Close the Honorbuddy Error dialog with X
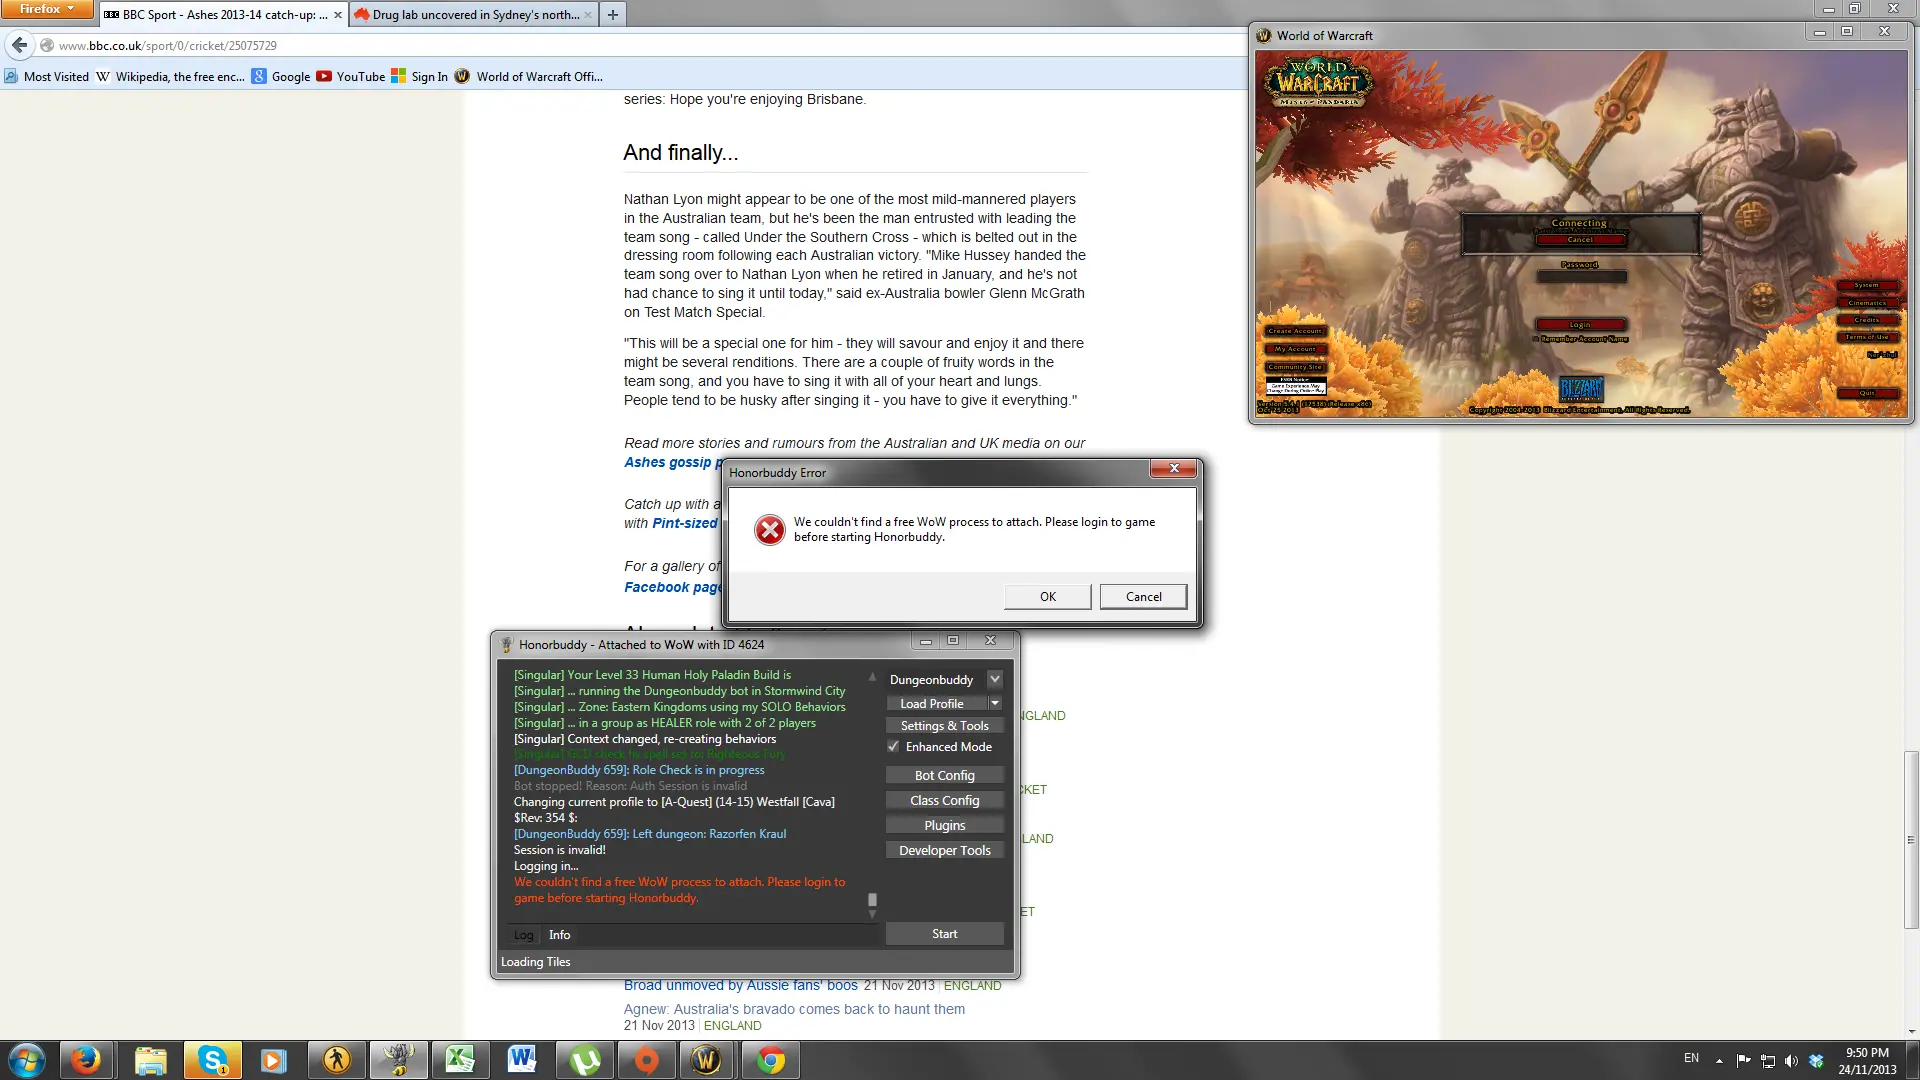 [x=1174, y=468]
